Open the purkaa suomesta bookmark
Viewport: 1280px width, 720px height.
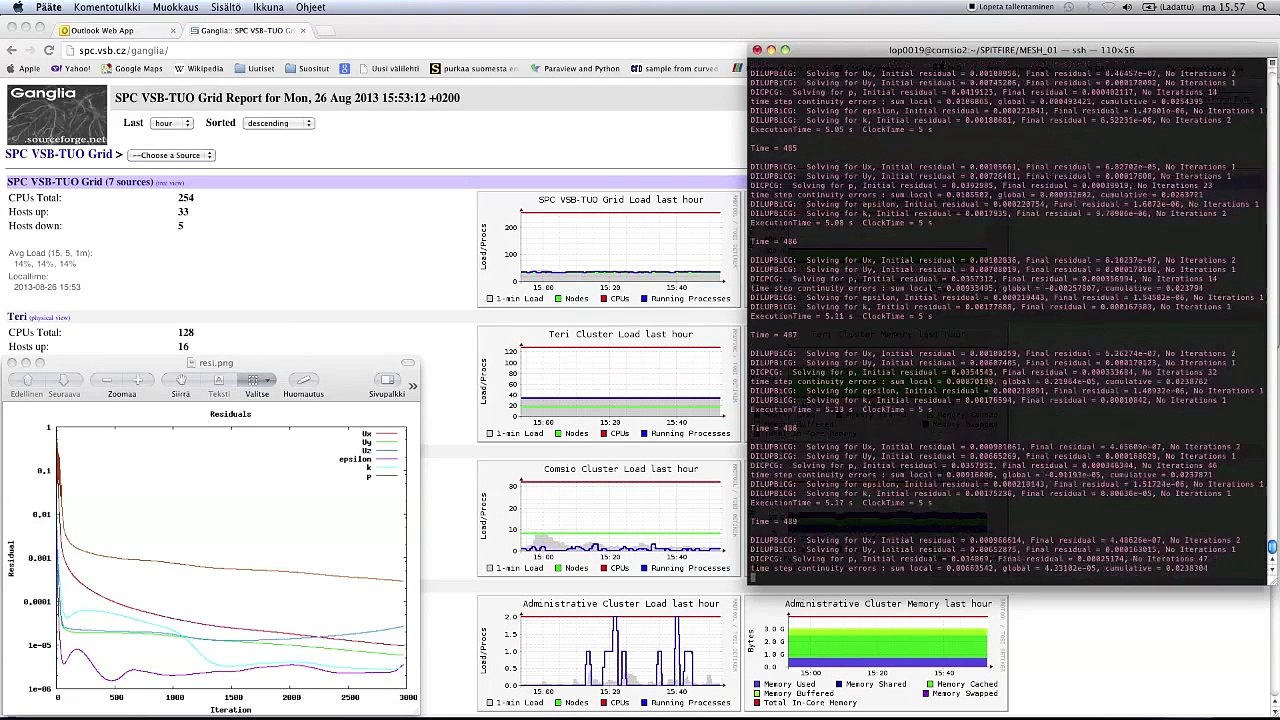(474, 69)
